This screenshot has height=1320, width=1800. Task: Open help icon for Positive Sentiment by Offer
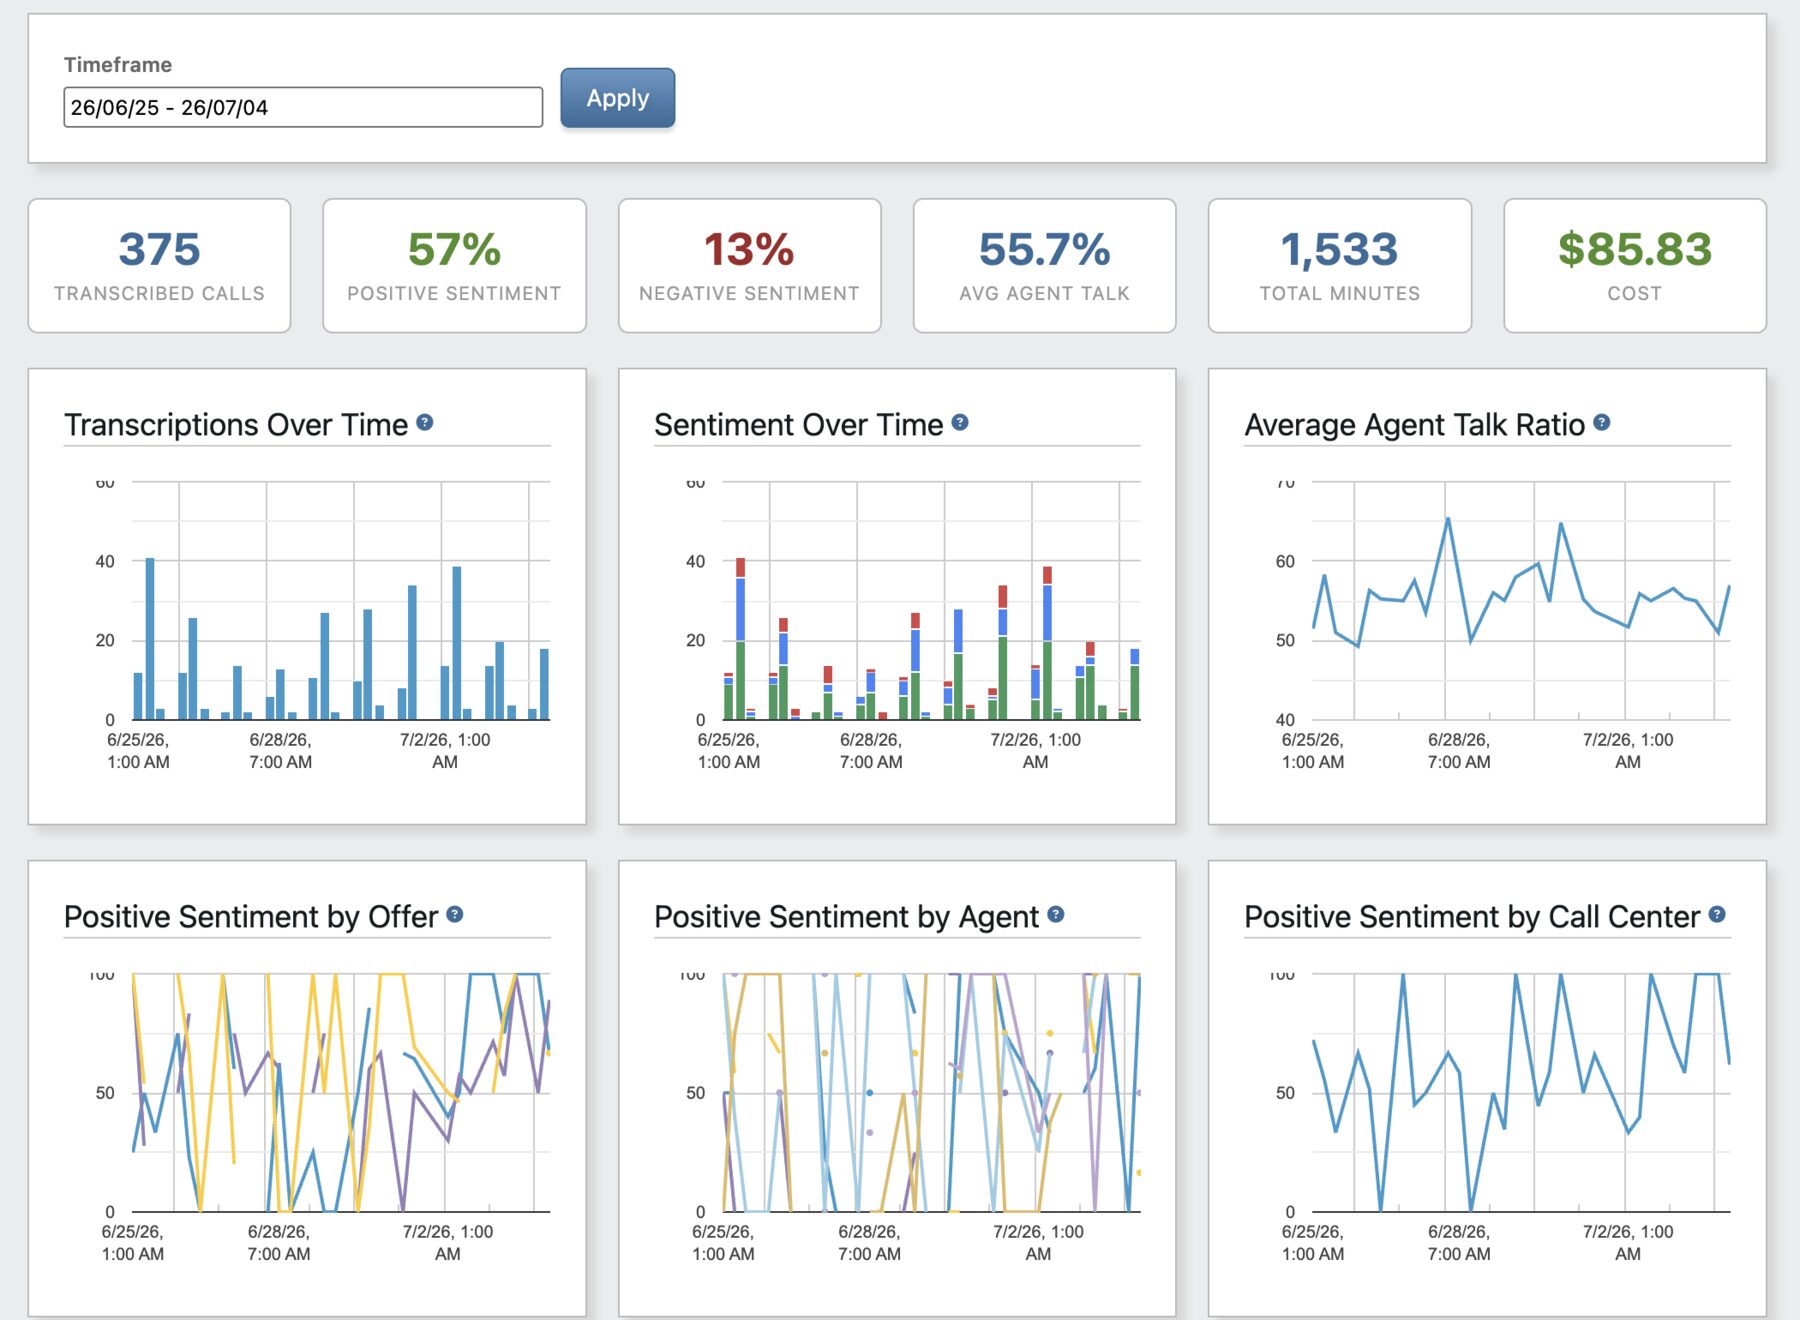(455, 914)
